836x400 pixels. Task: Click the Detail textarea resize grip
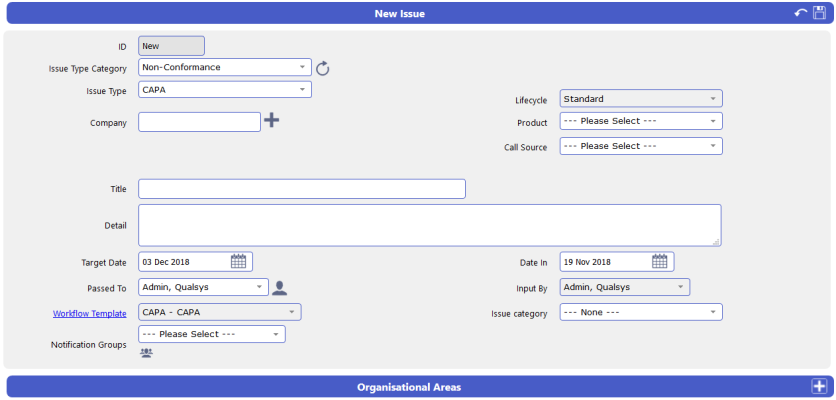click(716, 242)
